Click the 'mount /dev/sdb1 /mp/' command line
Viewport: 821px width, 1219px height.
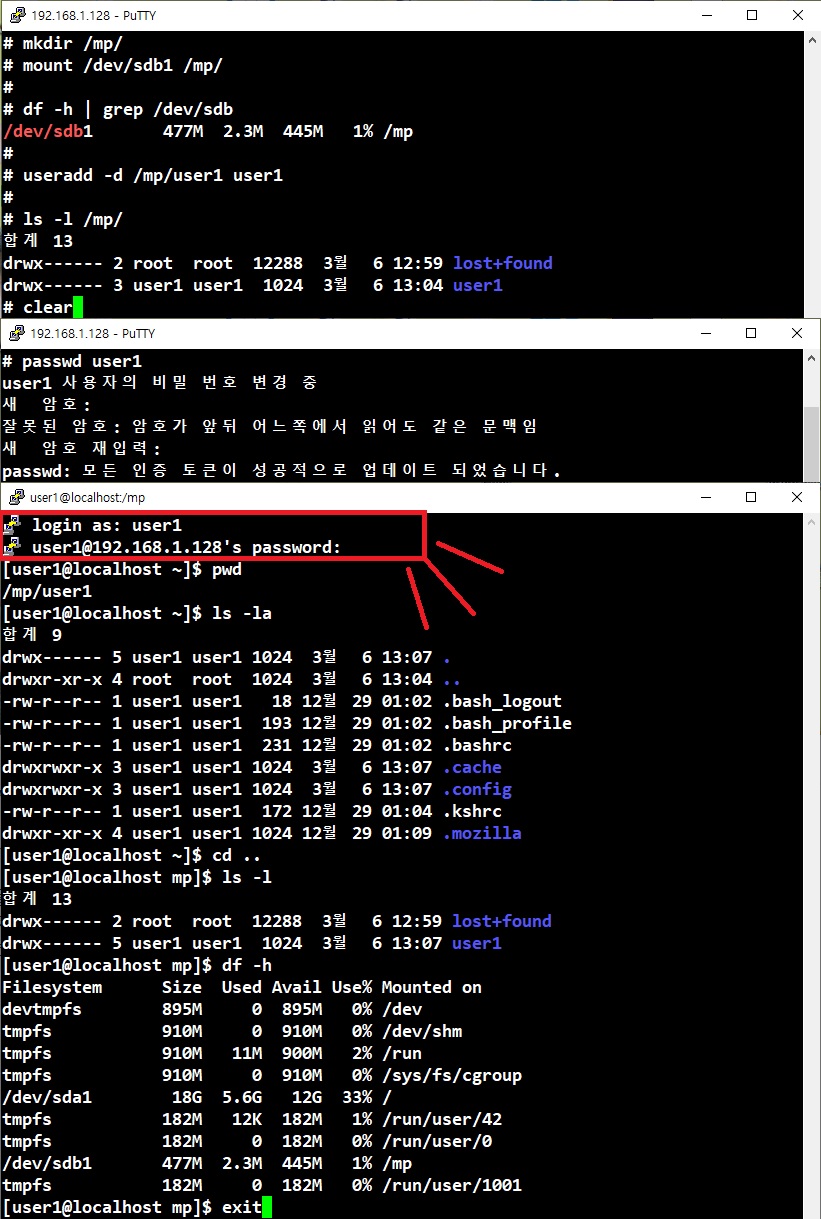[x=112, y=66]
